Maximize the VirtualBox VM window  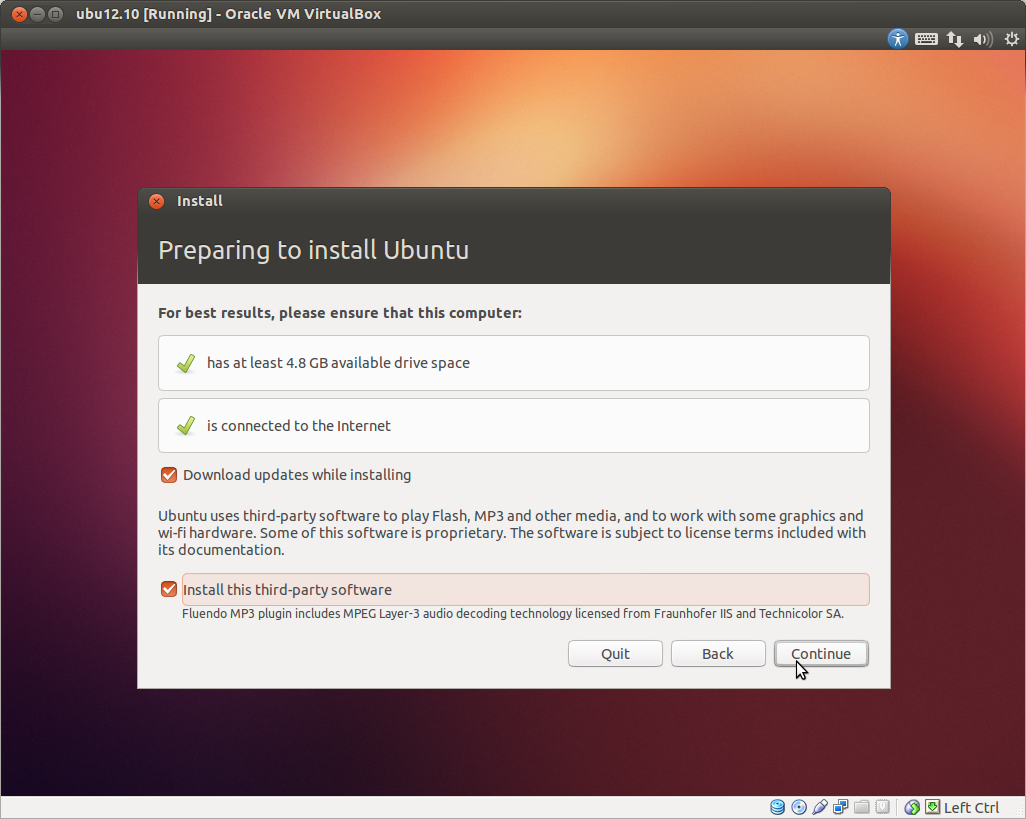tap(56, 14)
